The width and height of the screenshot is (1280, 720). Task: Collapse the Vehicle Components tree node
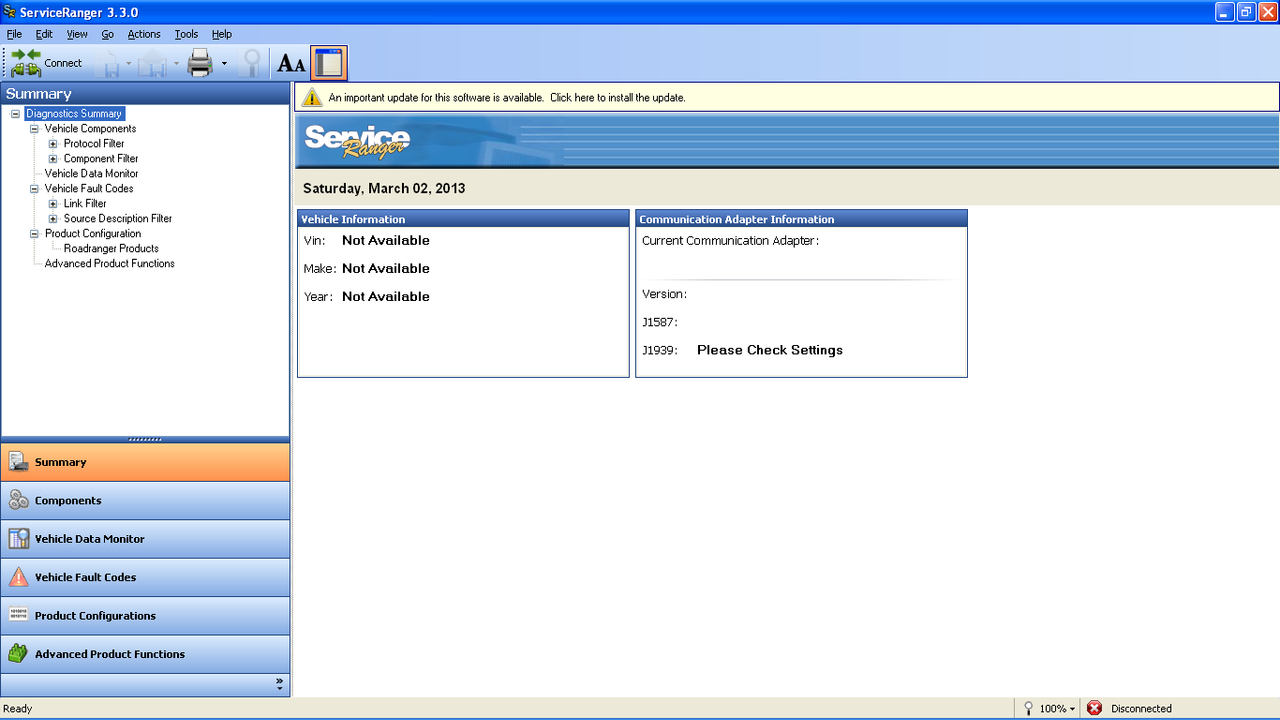point(34,129)
